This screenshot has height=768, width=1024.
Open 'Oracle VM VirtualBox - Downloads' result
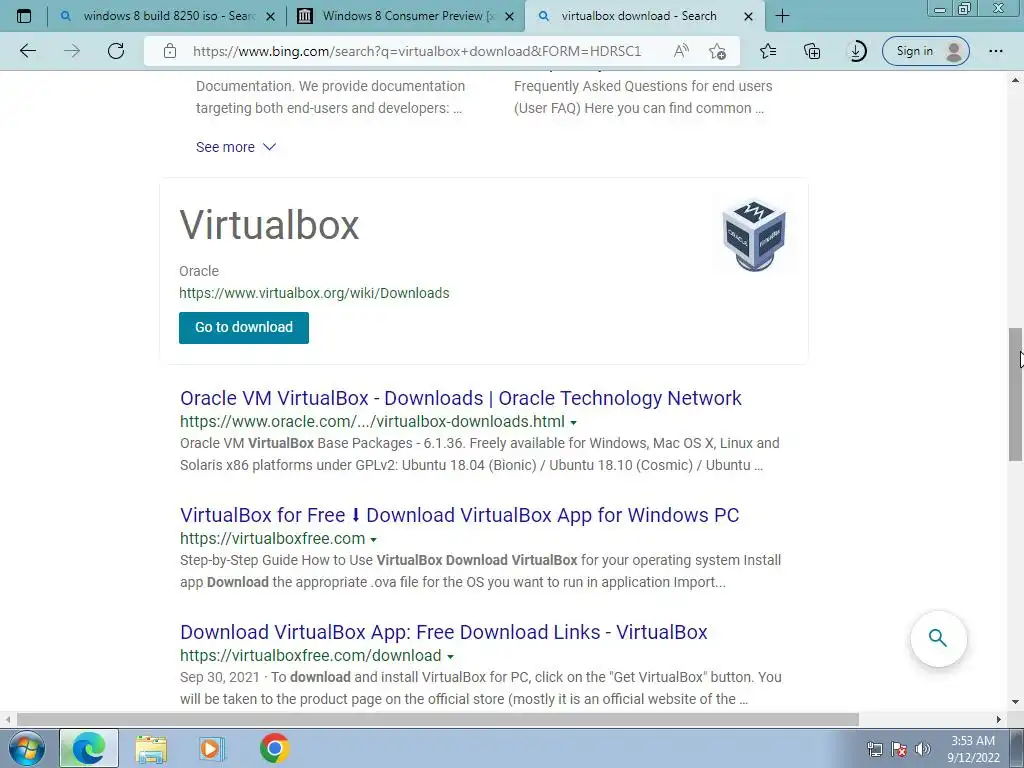(x=460, y=398)
